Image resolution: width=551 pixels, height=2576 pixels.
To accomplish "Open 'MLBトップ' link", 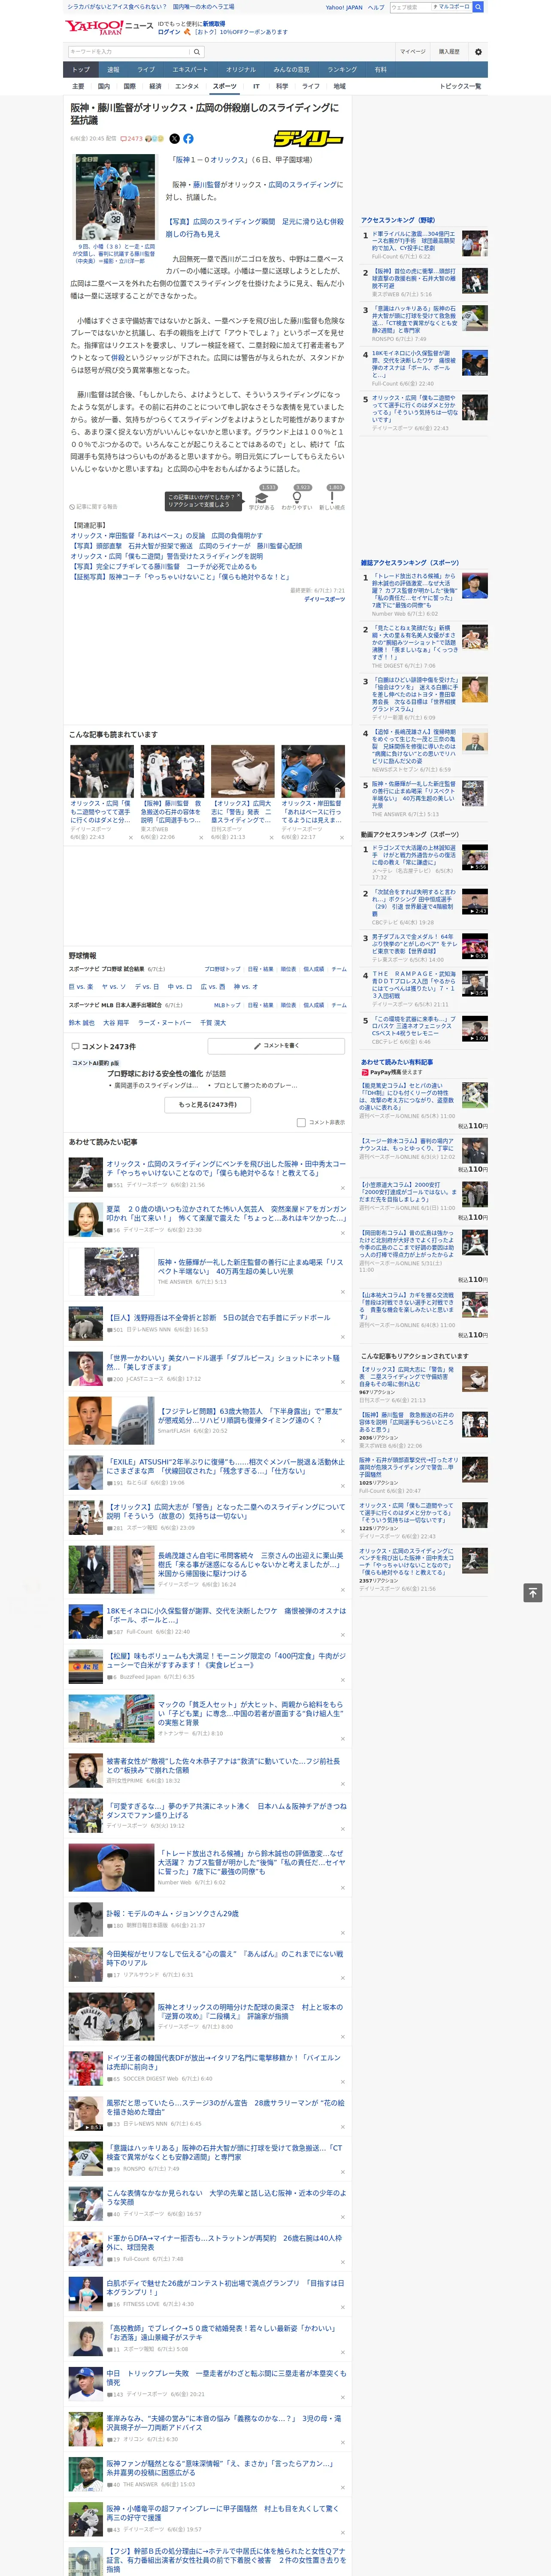I will pos(227,1005).
